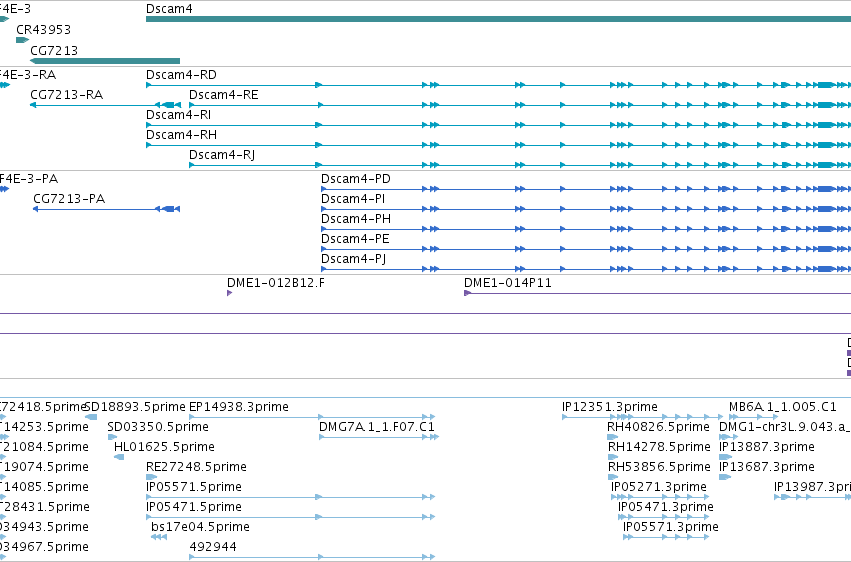Click the CR43953 gene arrow glyph
Image resolution: width=851 pixels, height=562 pixels.
(22, 40)
